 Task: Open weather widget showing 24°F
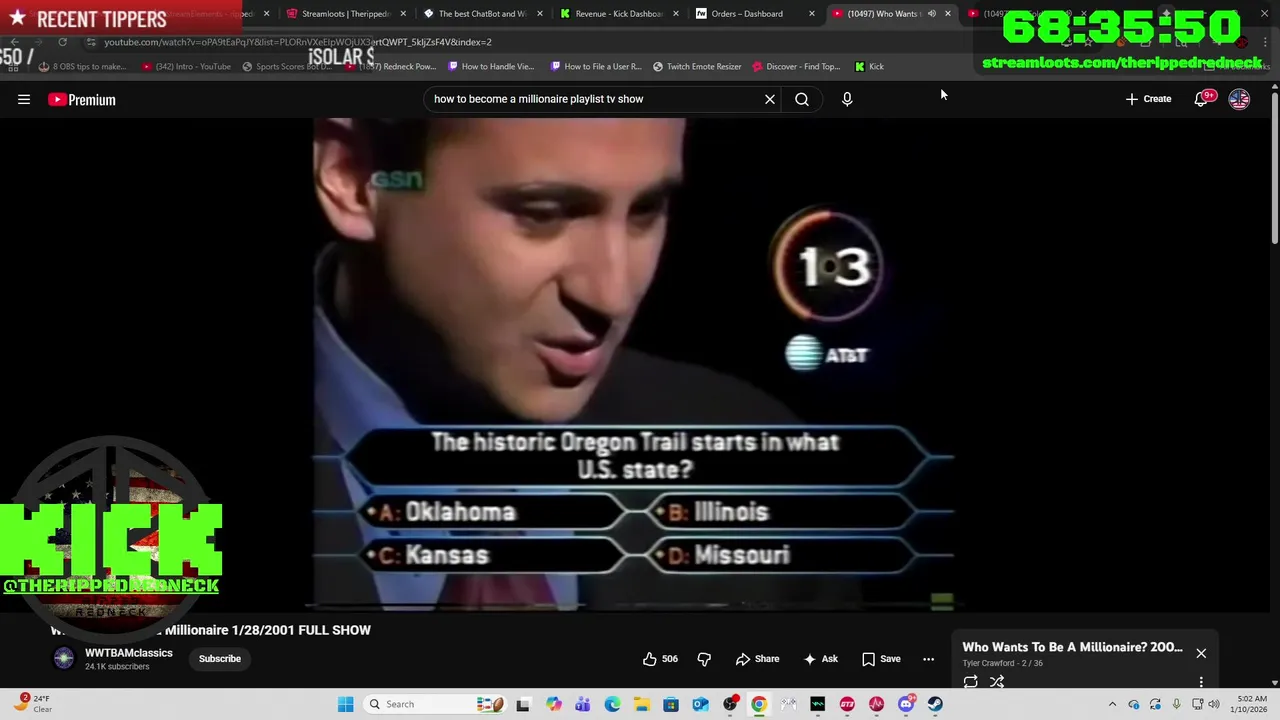(34, 704)
